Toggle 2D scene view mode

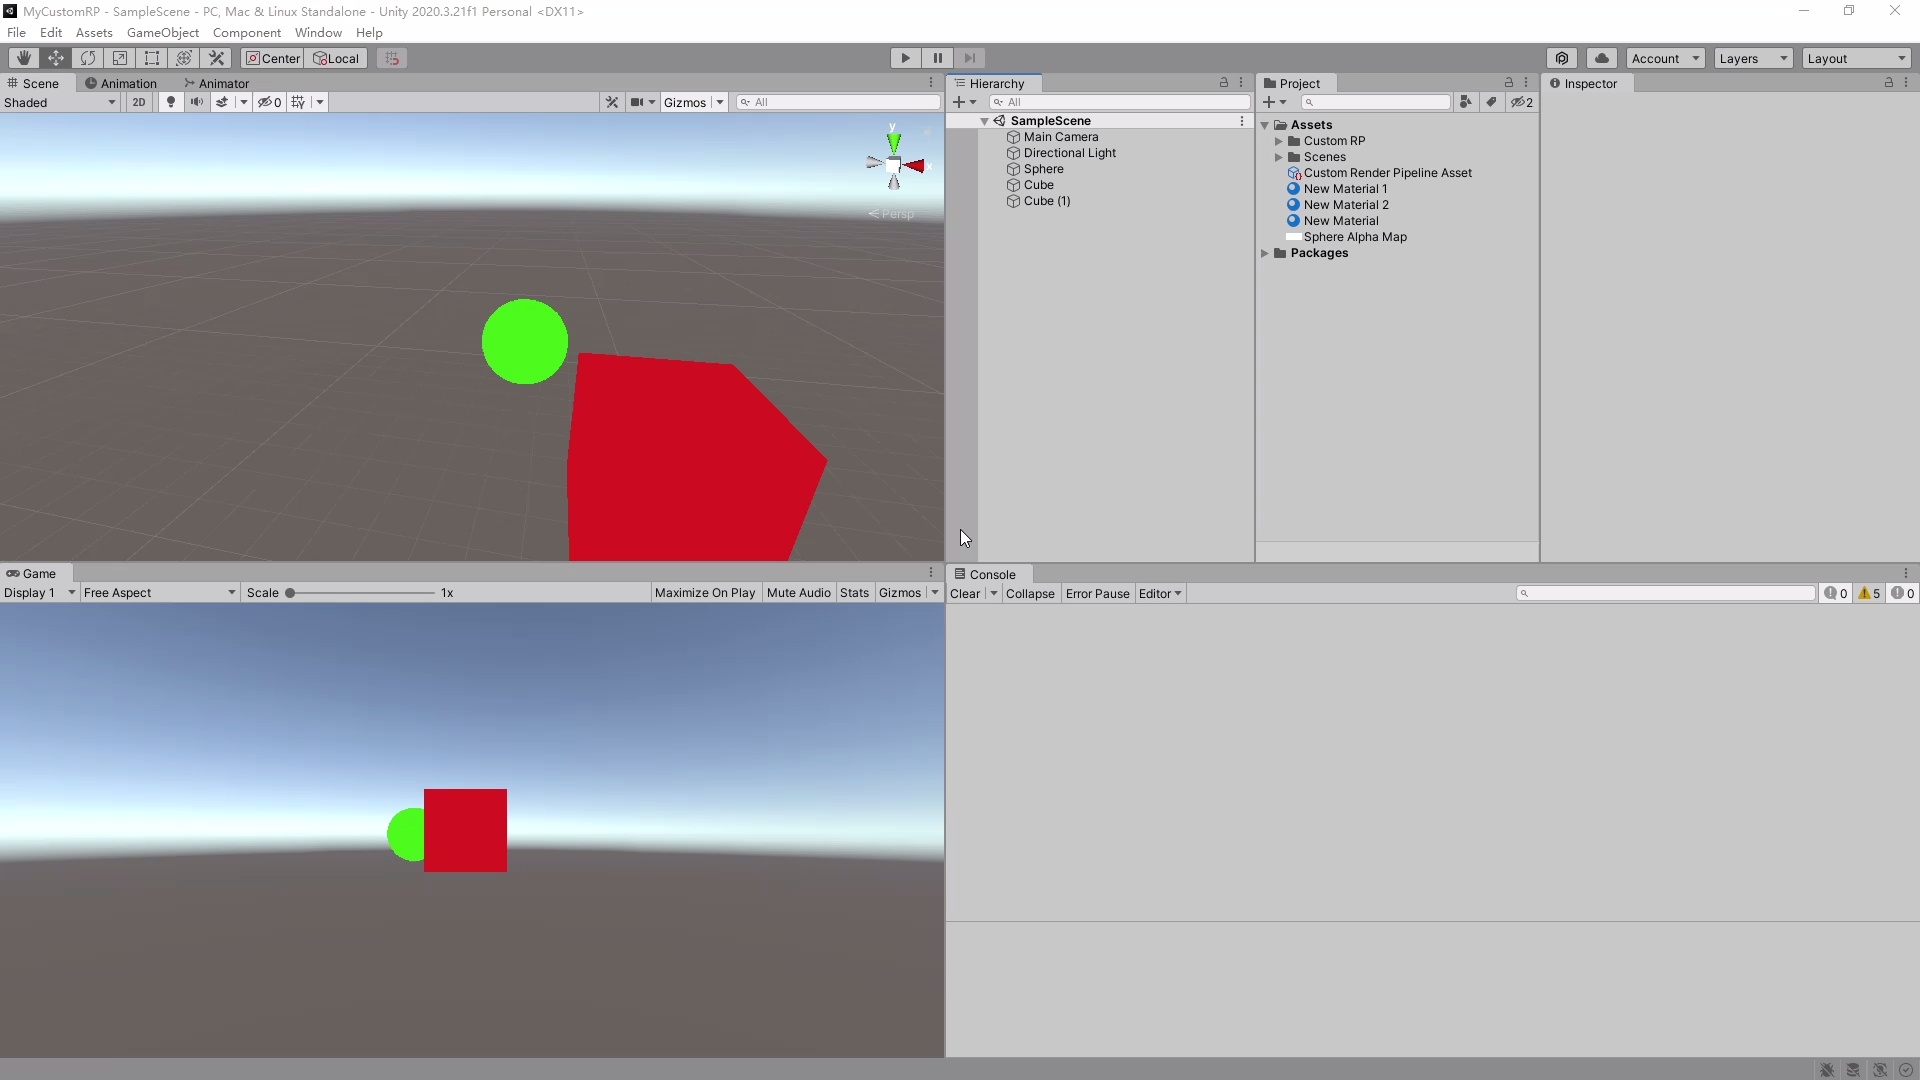tap(139, 102)
